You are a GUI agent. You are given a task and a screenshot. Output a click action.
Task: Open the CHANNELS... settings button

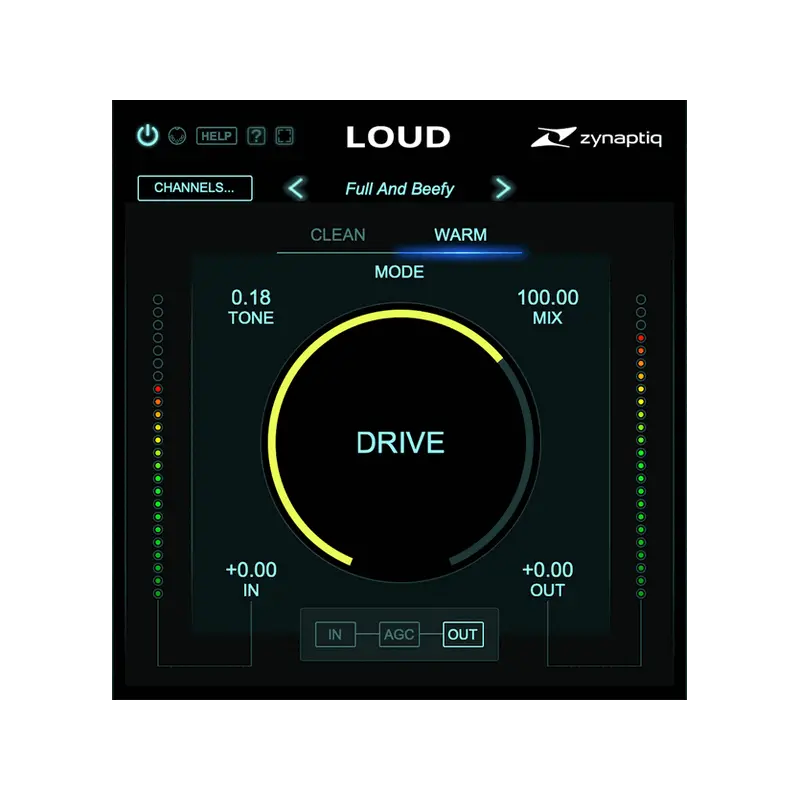tap(195, 188)
